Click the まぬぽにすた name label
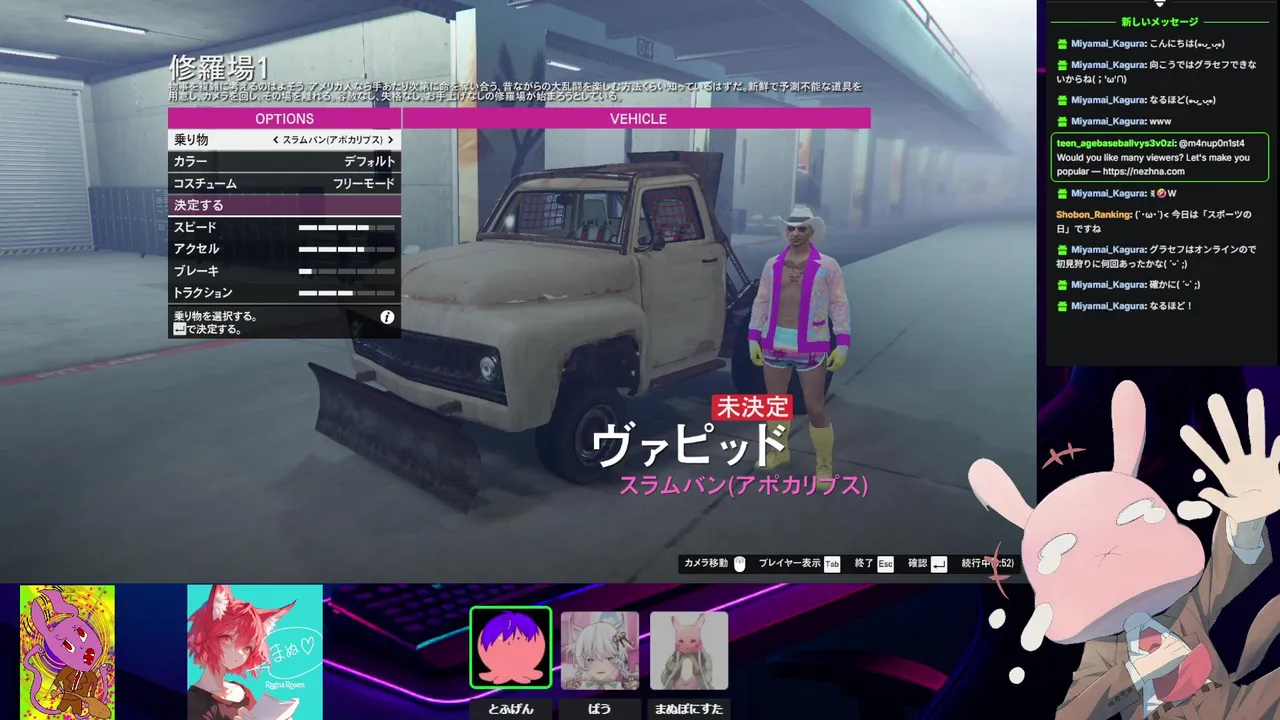Screen dimensions: 1280x720 [x=689, y=709]
